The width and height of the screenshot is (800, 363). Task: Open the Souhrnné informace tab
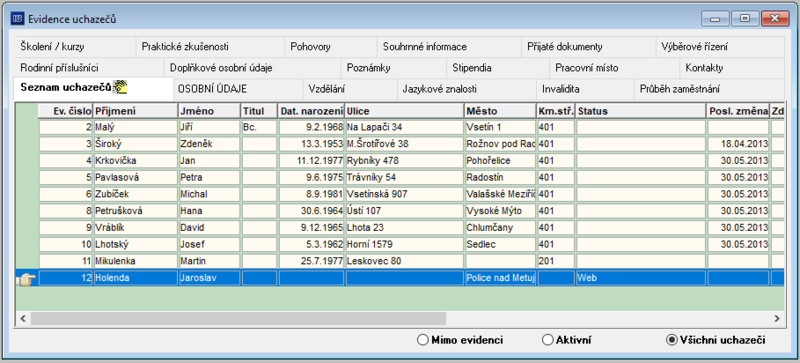(x=449, y=47)
